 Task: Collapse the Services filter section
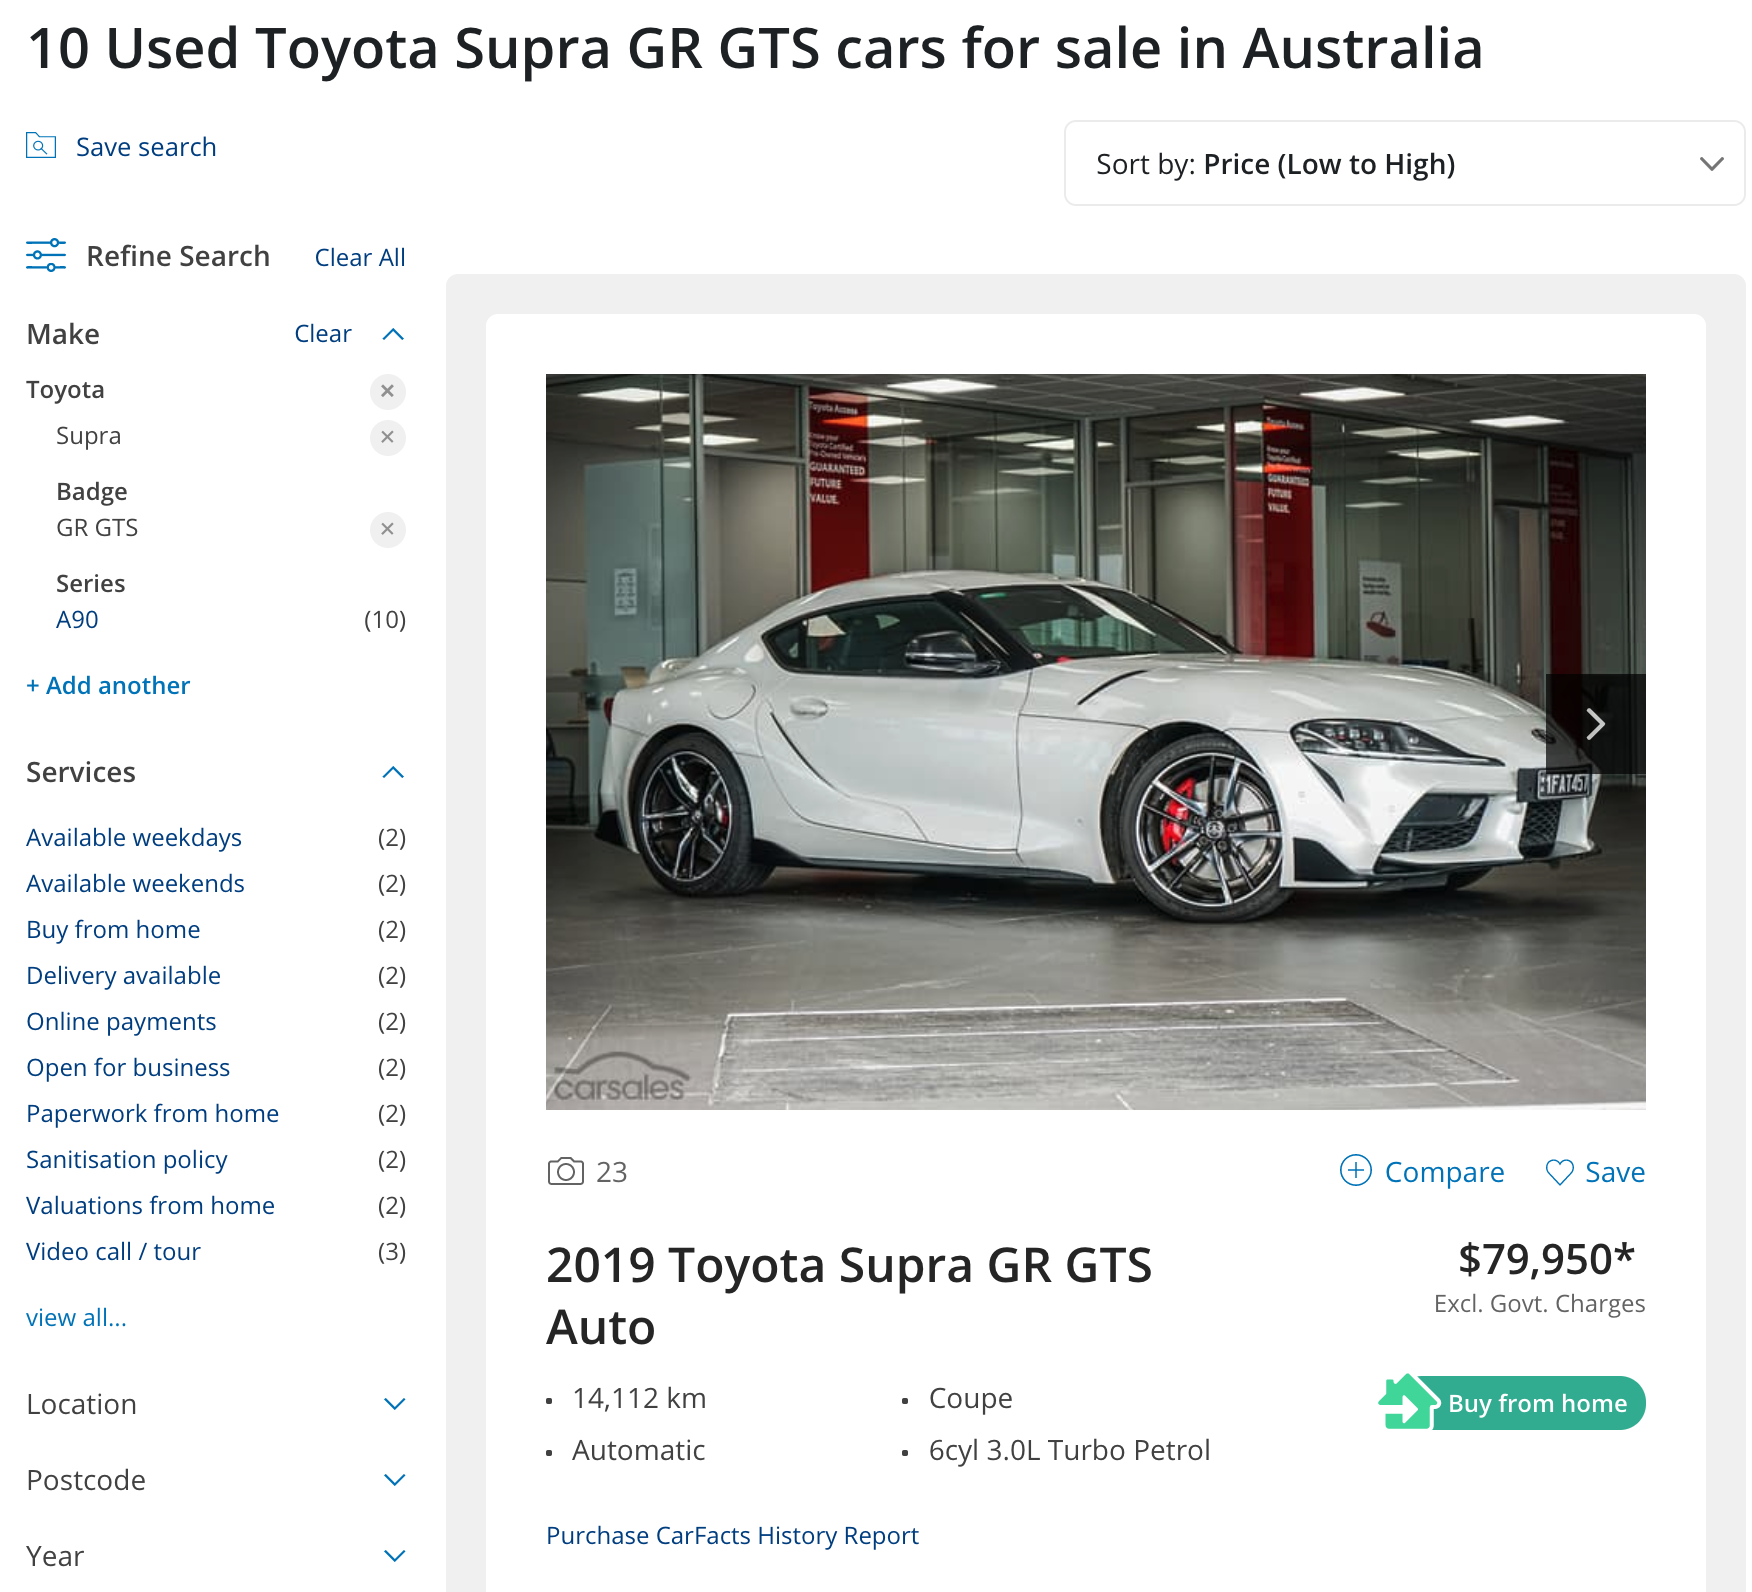[394, 772]
